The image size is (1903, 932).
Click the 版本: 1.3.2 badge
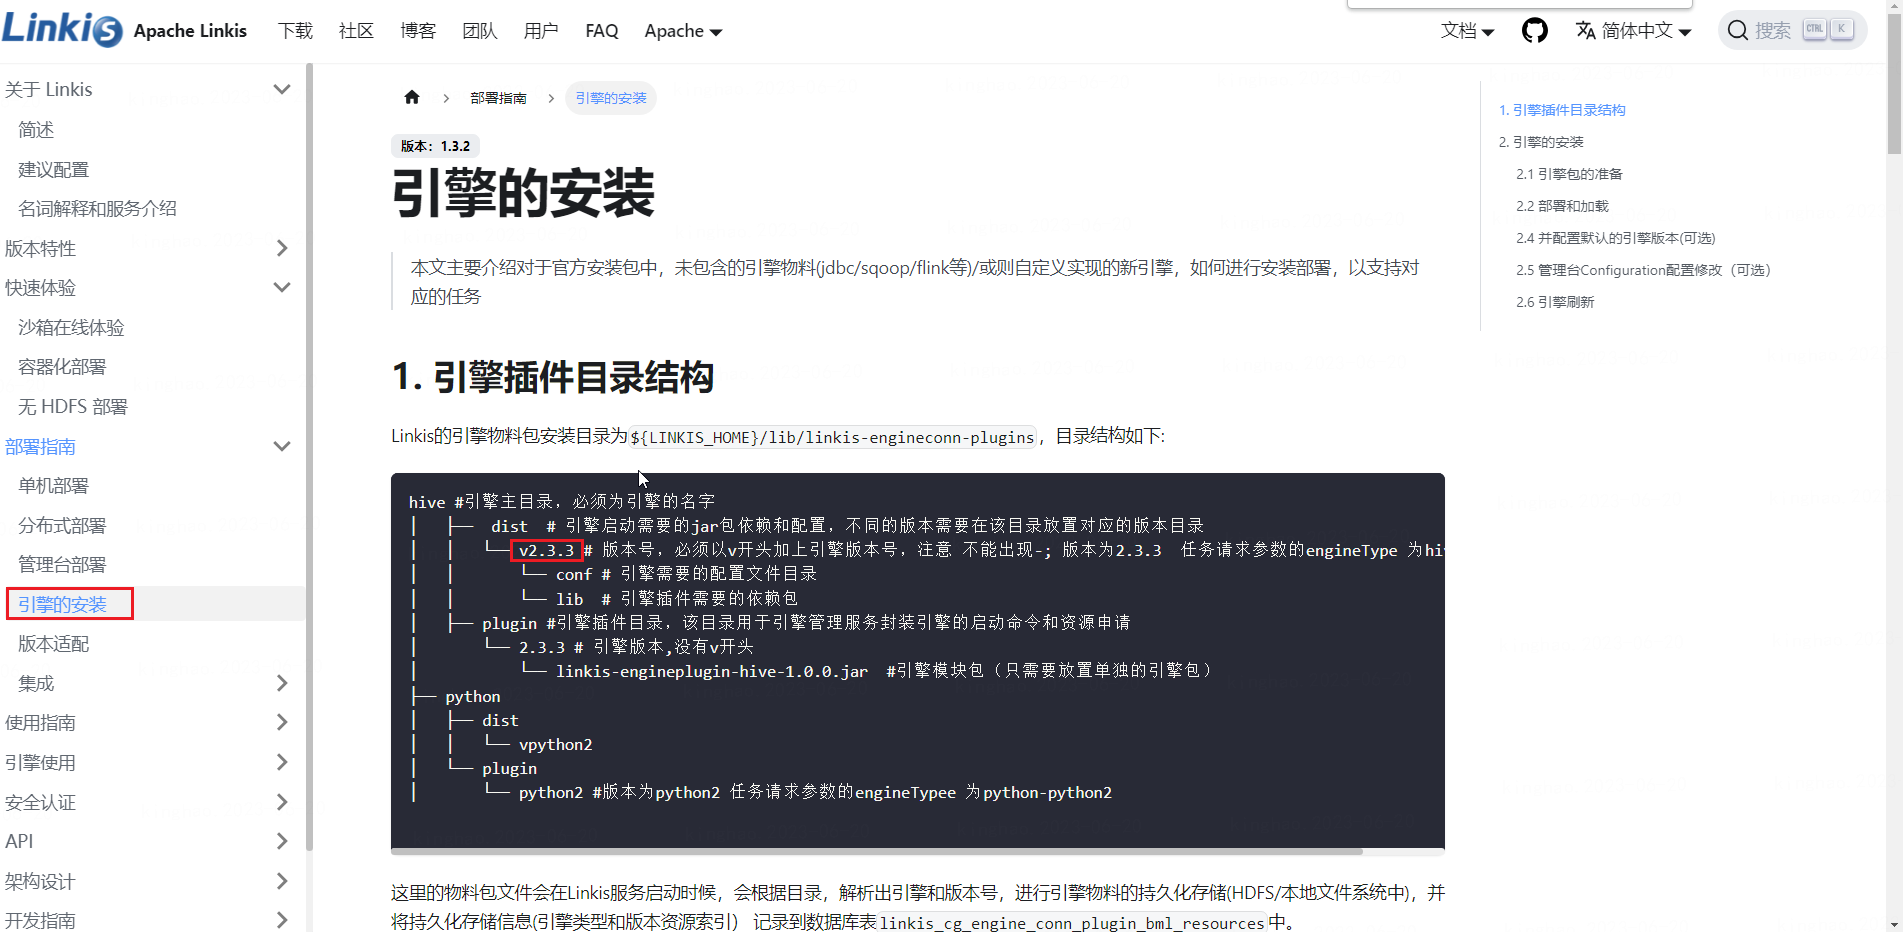[435, 146]
